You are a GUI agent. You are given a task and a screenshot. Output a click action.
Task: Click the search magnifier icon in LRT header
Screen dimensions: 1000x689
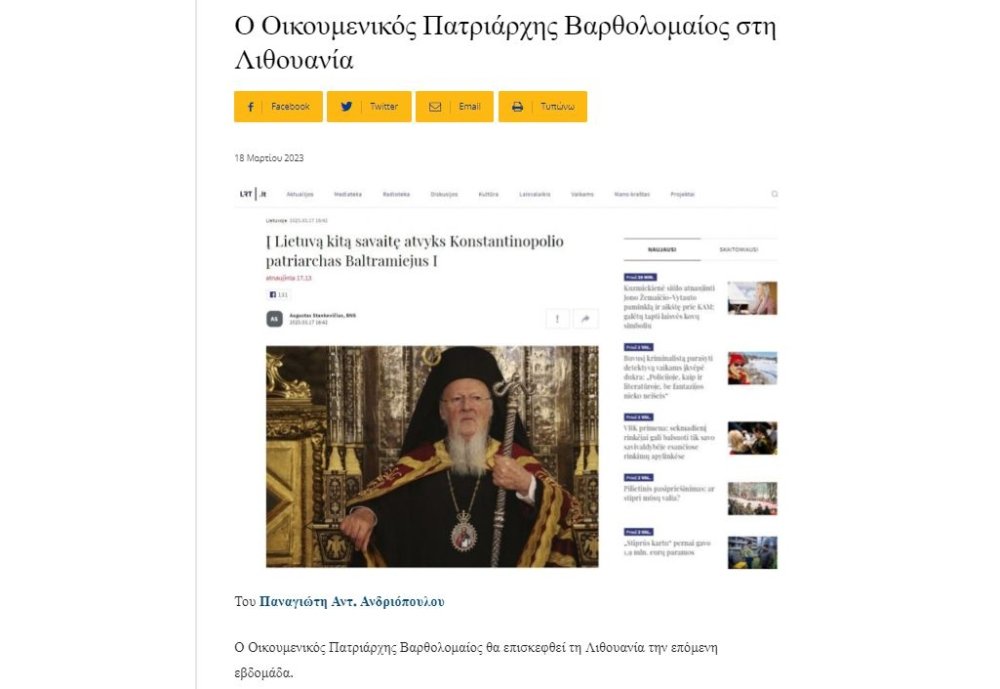click(x=774, y=194)
